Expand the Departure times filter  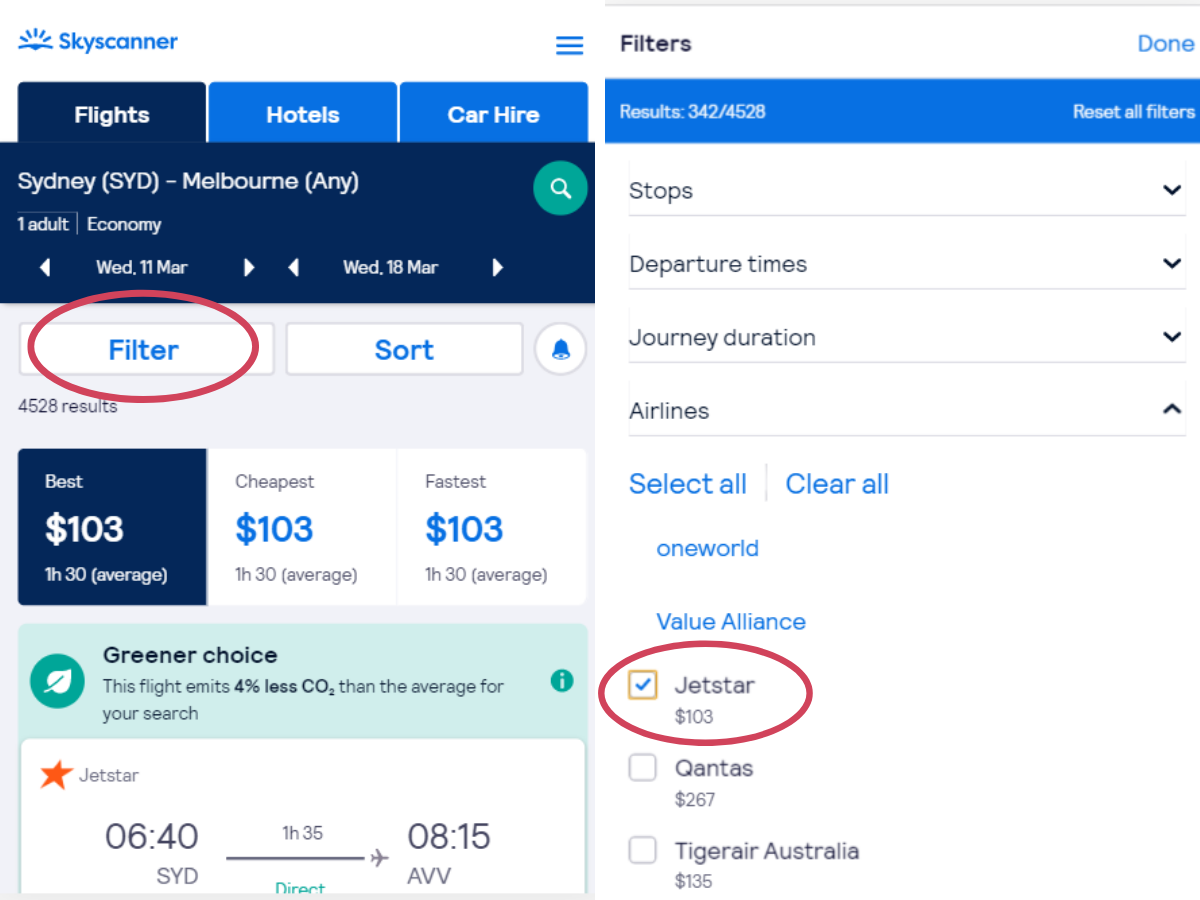[x=907, y=264]
